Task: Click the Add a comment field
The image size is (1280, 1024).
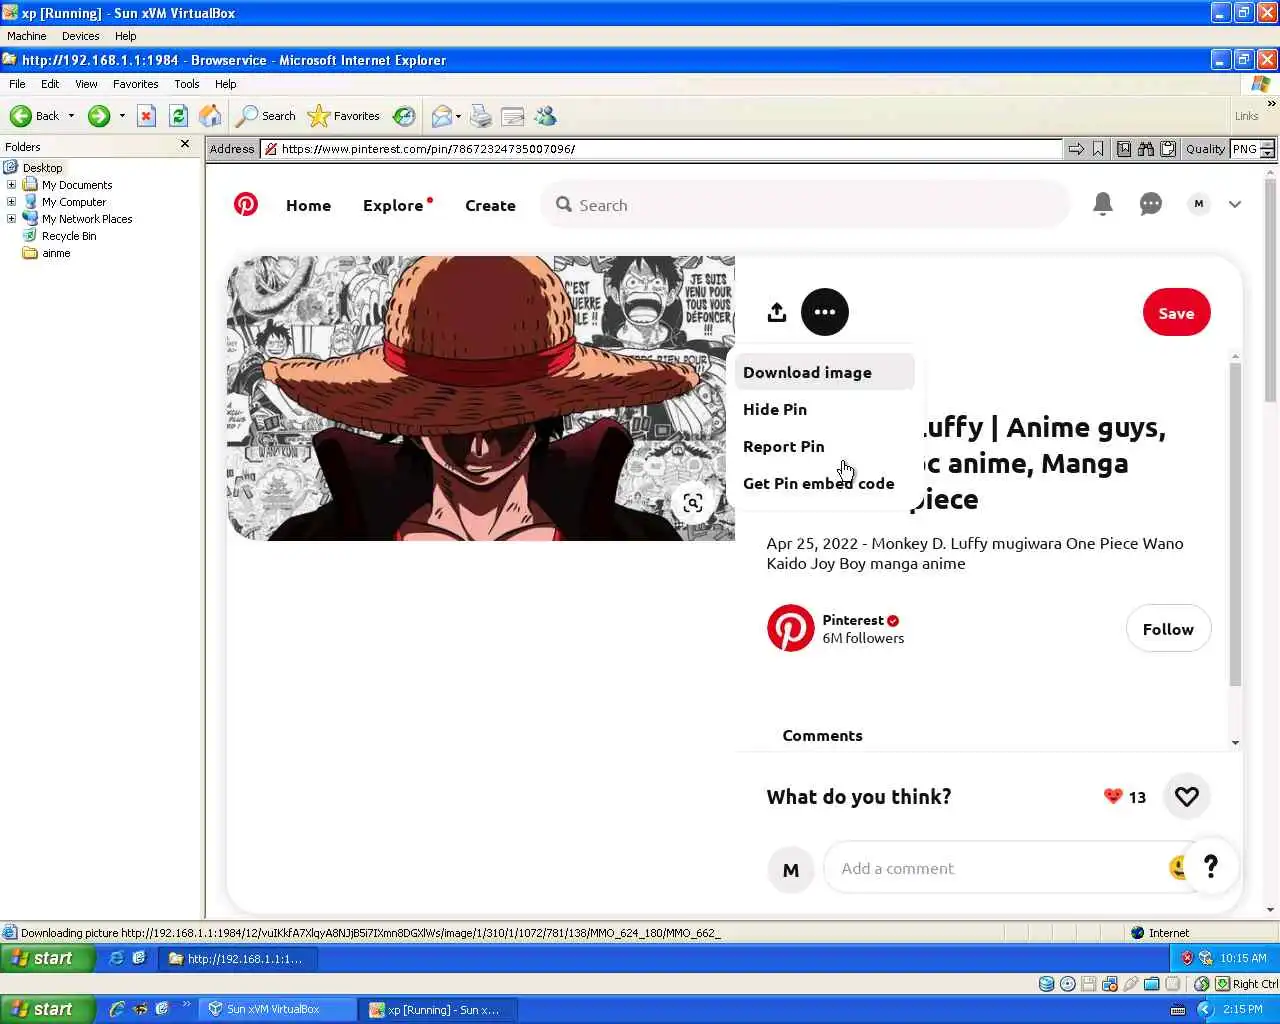Action: (1000, 868)
